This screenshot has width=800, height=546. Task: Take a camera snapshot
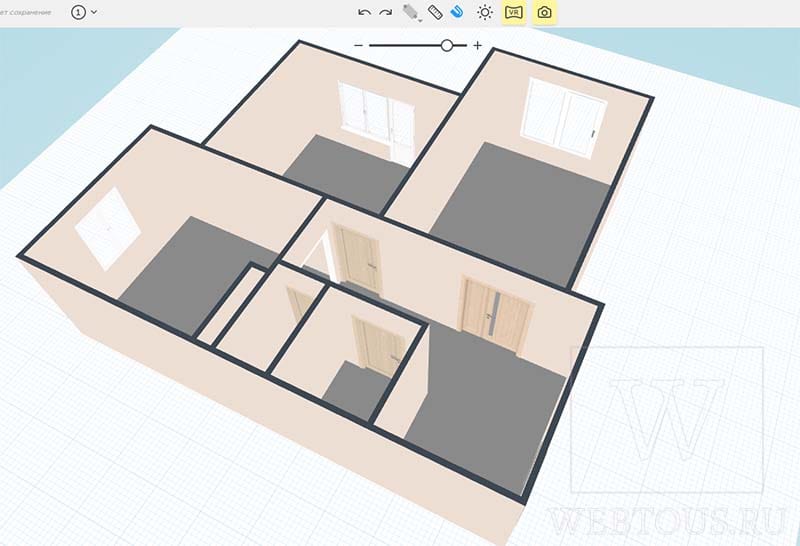pyautogui.click(x=544, y=12)
